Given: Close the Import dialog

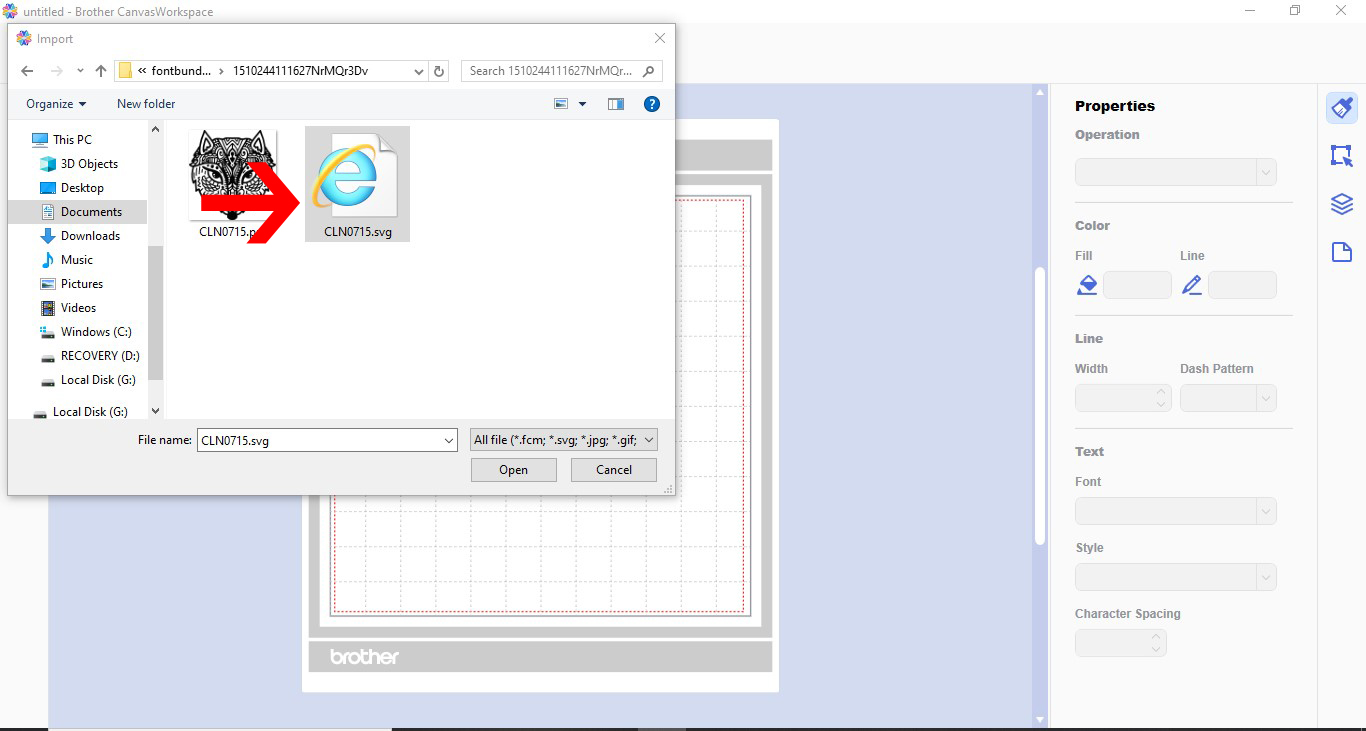Looking at the screenshot, I should point(660,38).
